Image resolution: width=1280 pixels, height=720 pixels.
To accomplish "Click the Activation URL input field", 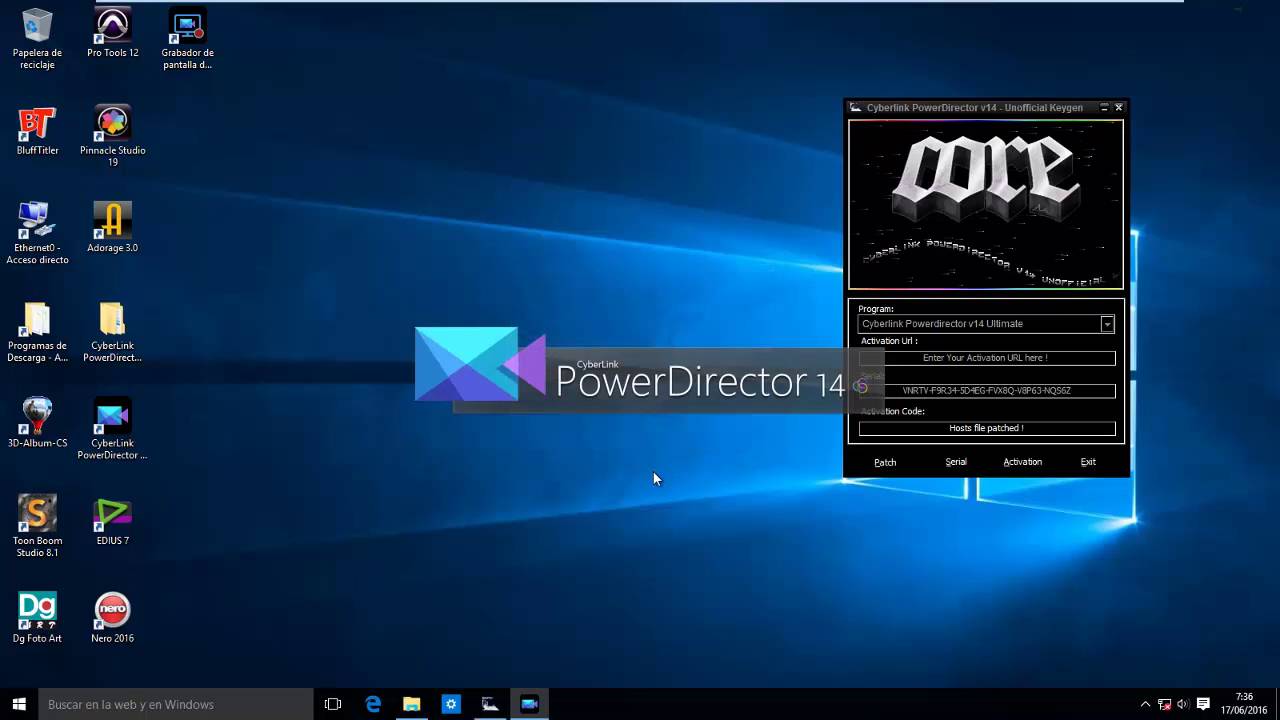I will point(986,358).
